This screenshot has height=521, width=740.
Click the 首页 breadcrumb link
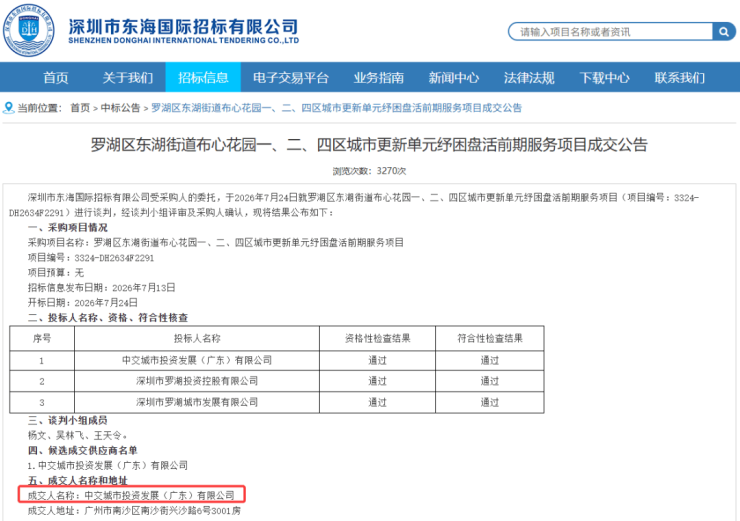tap(80, 108)
